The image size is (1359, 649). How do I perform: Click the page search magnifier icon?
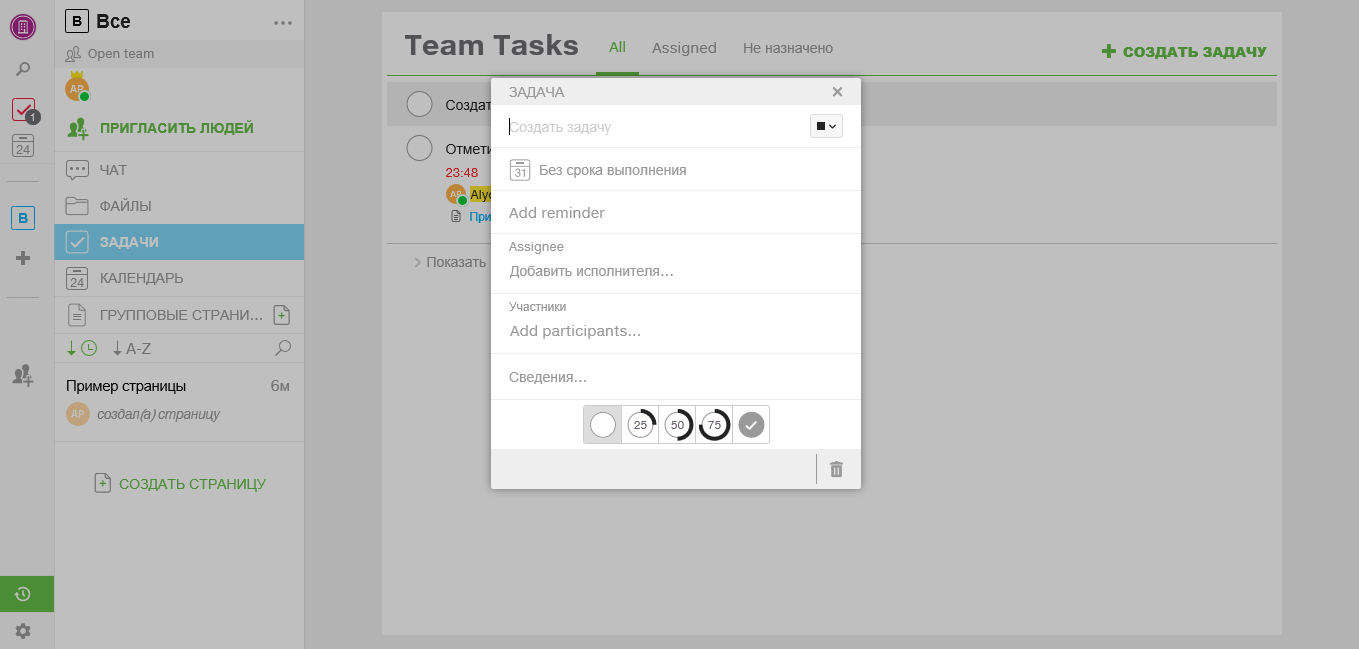pyautogui.click(x=283, y=348)
